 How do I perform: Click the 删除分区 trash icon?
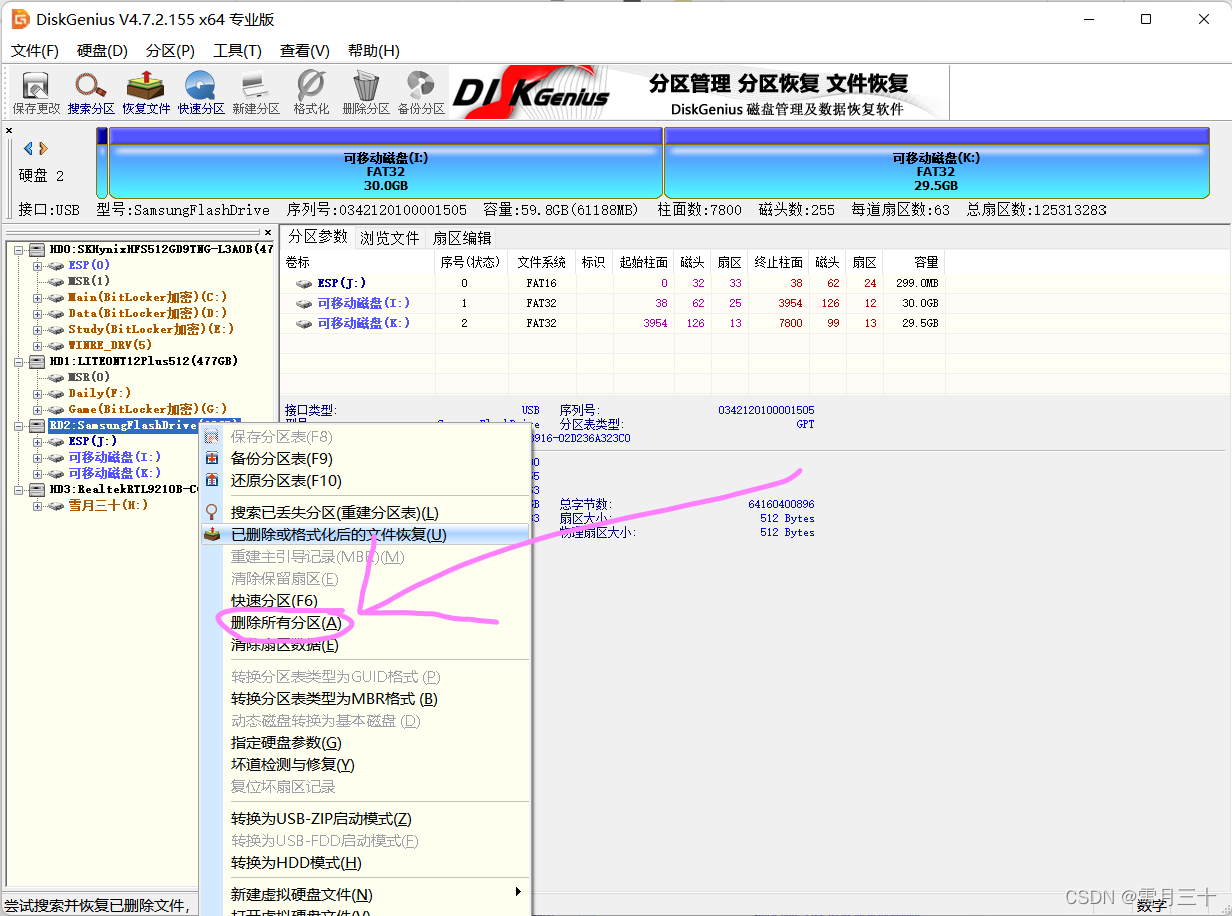(366, 92)
